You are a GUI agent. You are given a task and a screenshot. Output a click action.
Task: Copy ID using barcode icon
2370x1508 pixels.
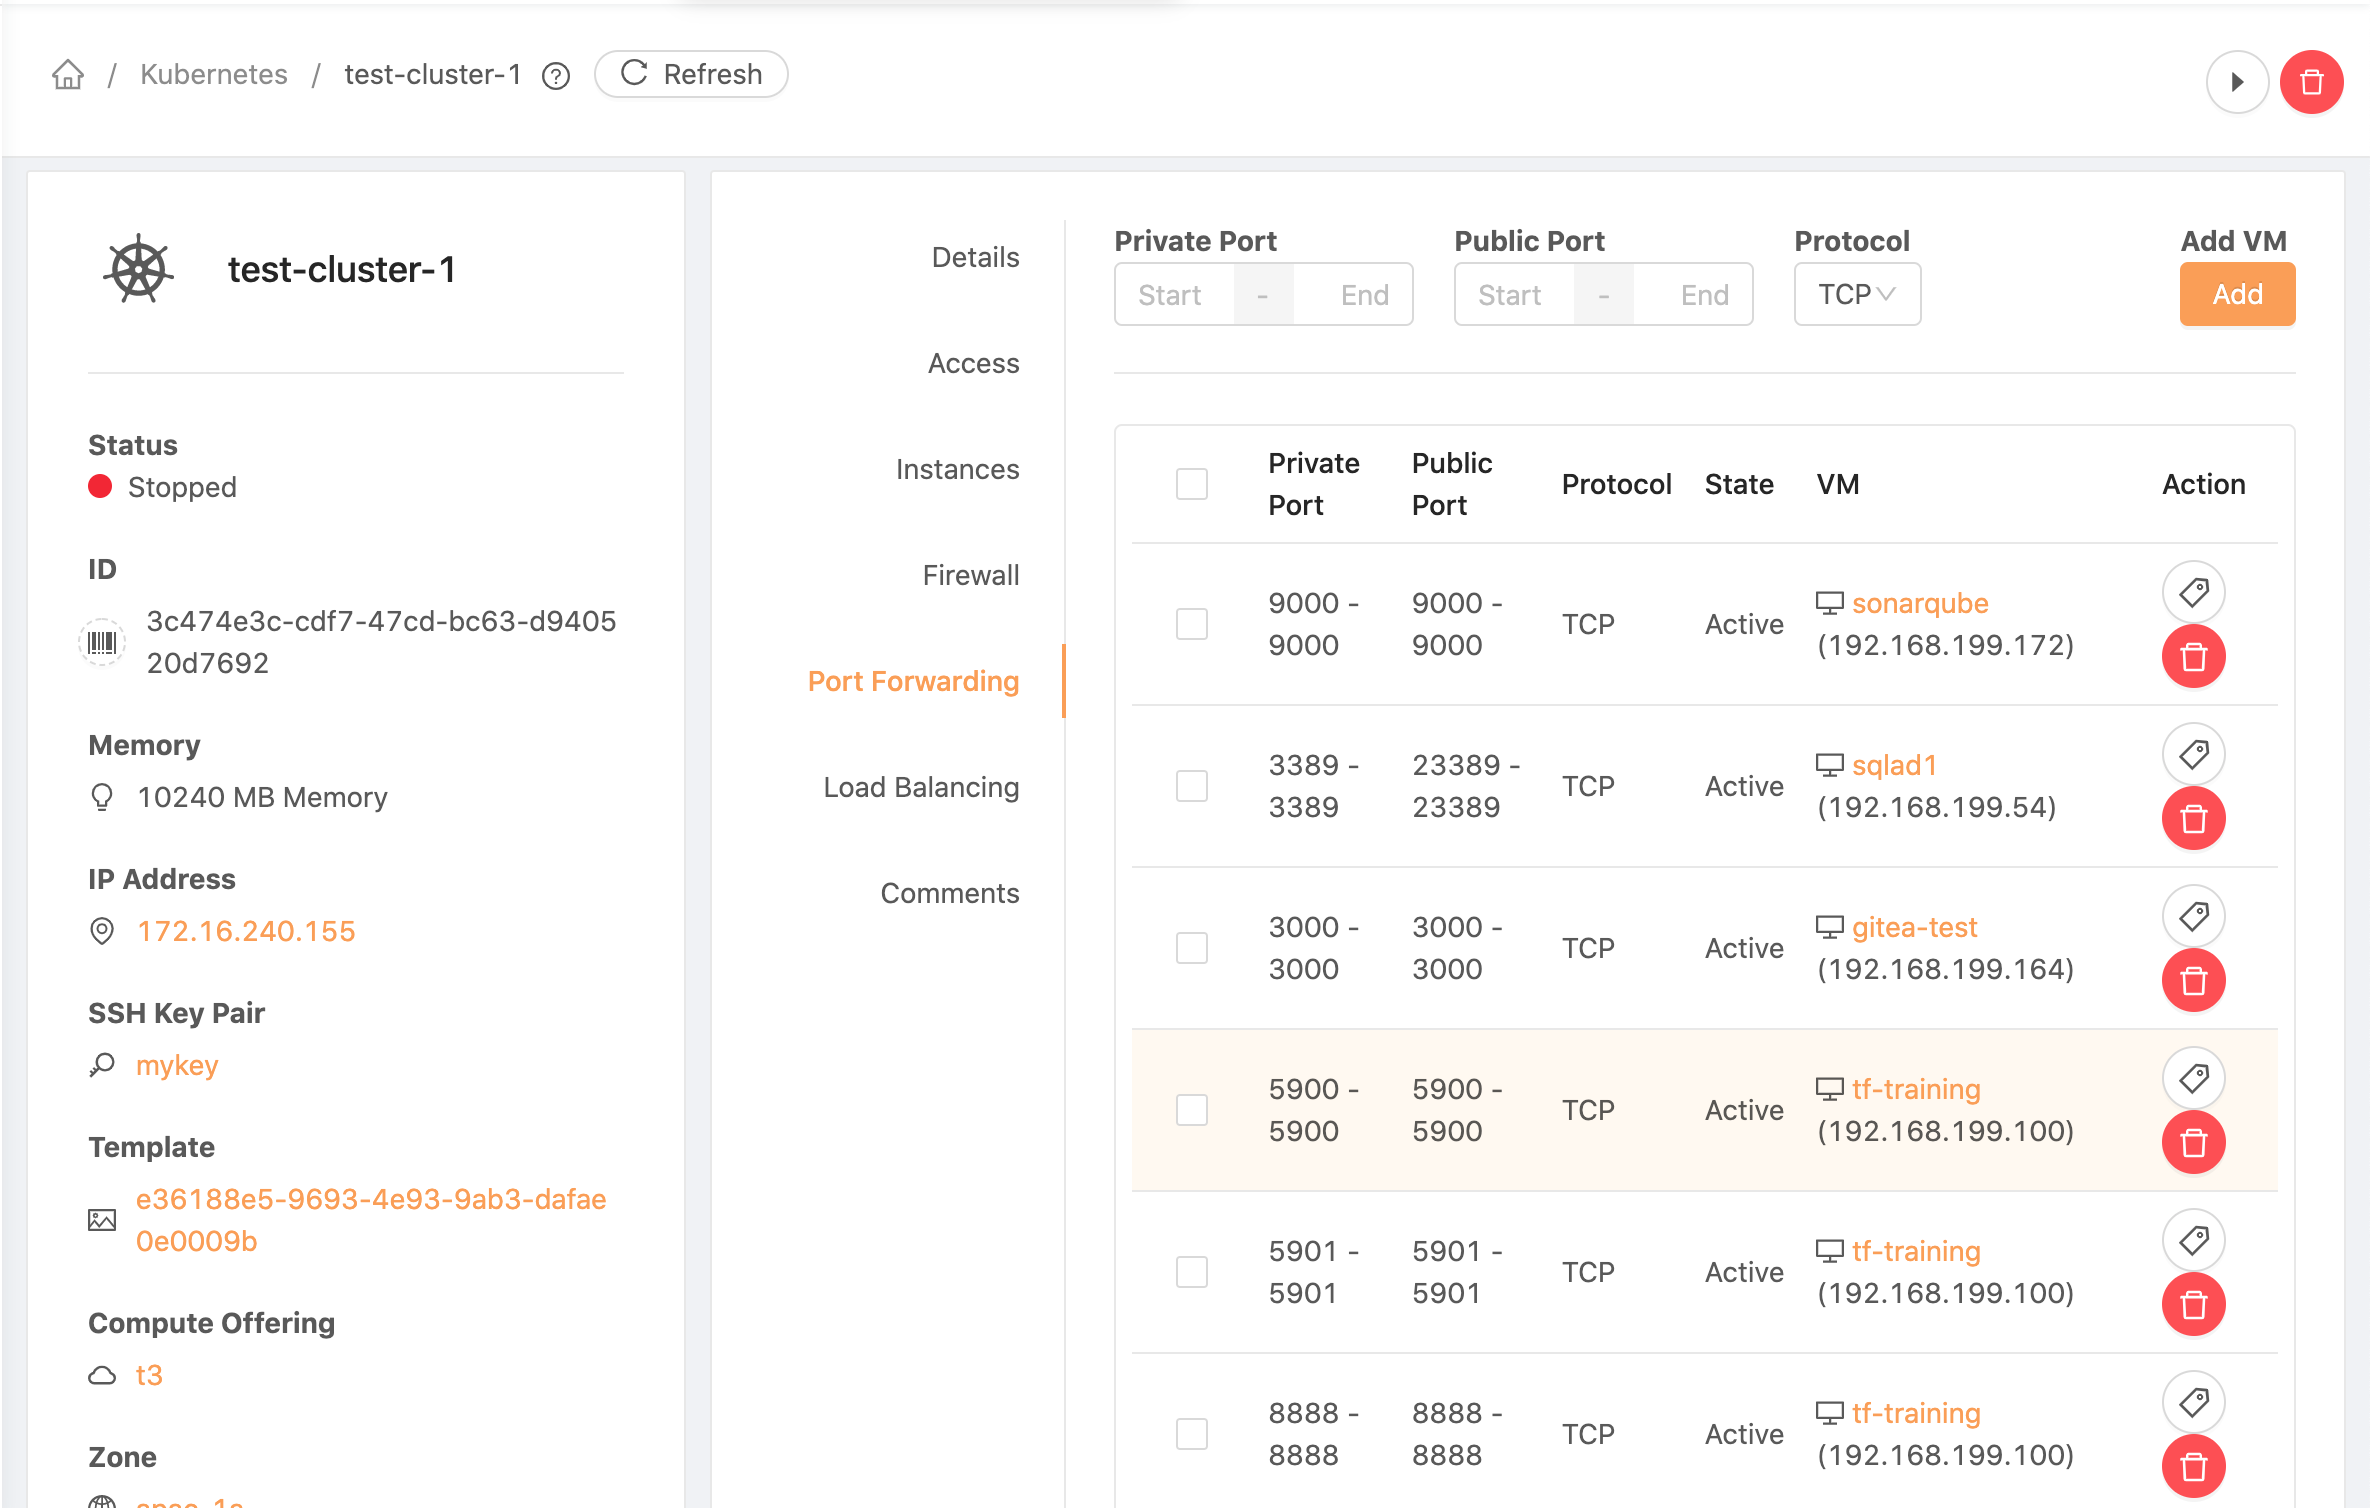pyautogui.click(x=102, y=642)
